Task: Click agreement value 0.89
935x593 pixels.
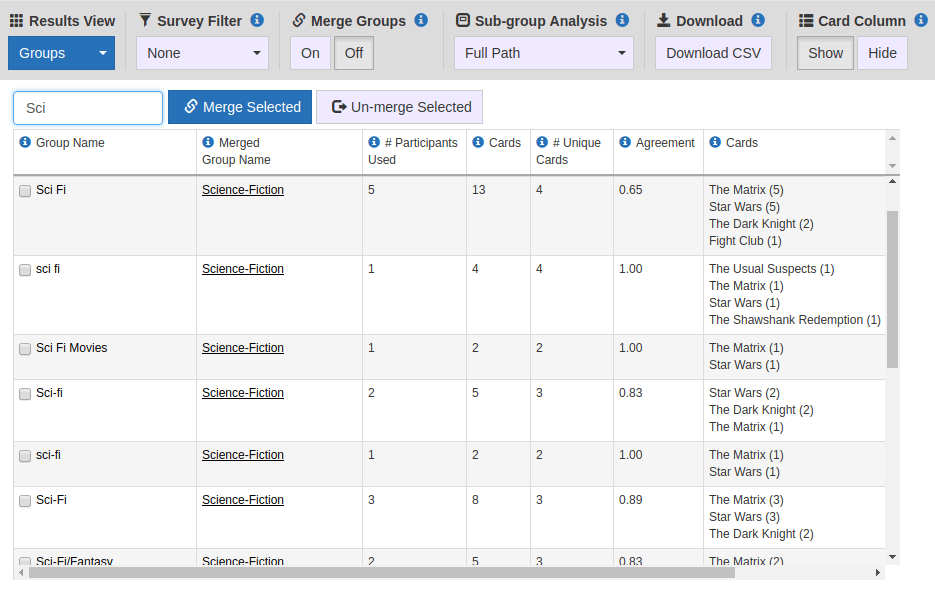Action: pos(630,500)
